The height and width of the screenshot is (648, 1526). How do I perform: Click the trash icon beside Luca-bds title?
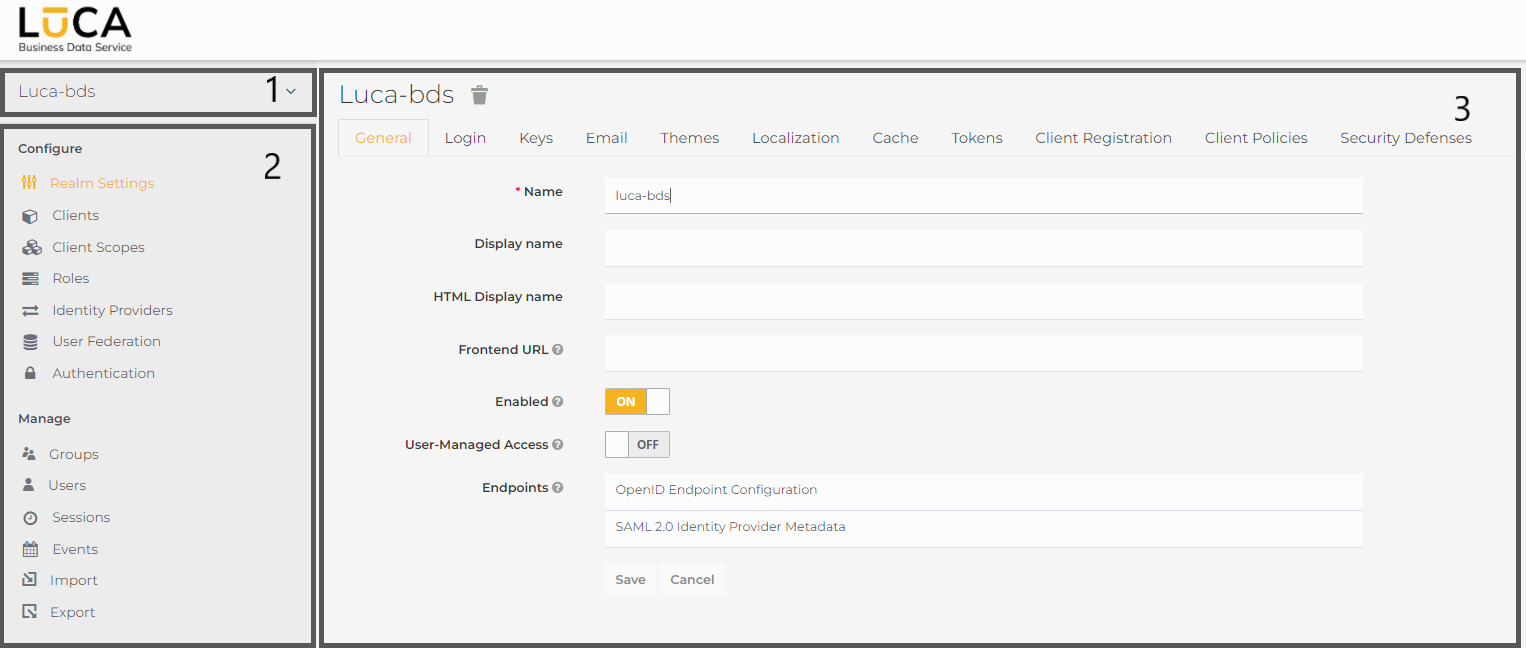(x=480, y=95)
